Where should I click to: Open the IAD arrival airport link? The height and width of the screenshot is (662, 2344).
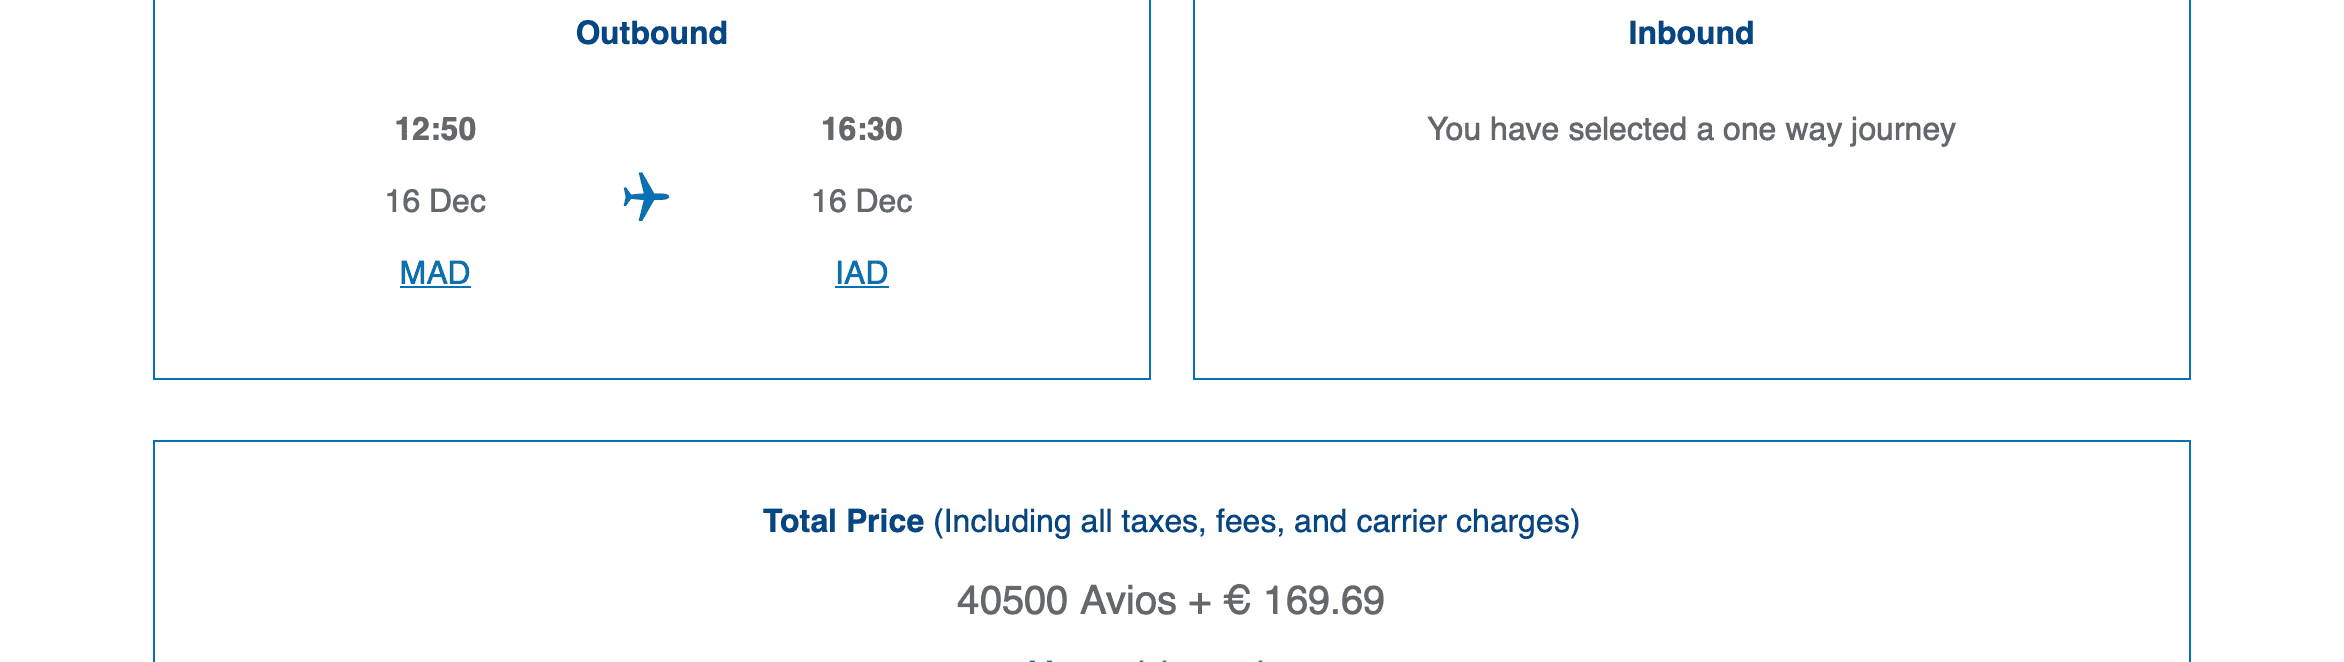861,273
